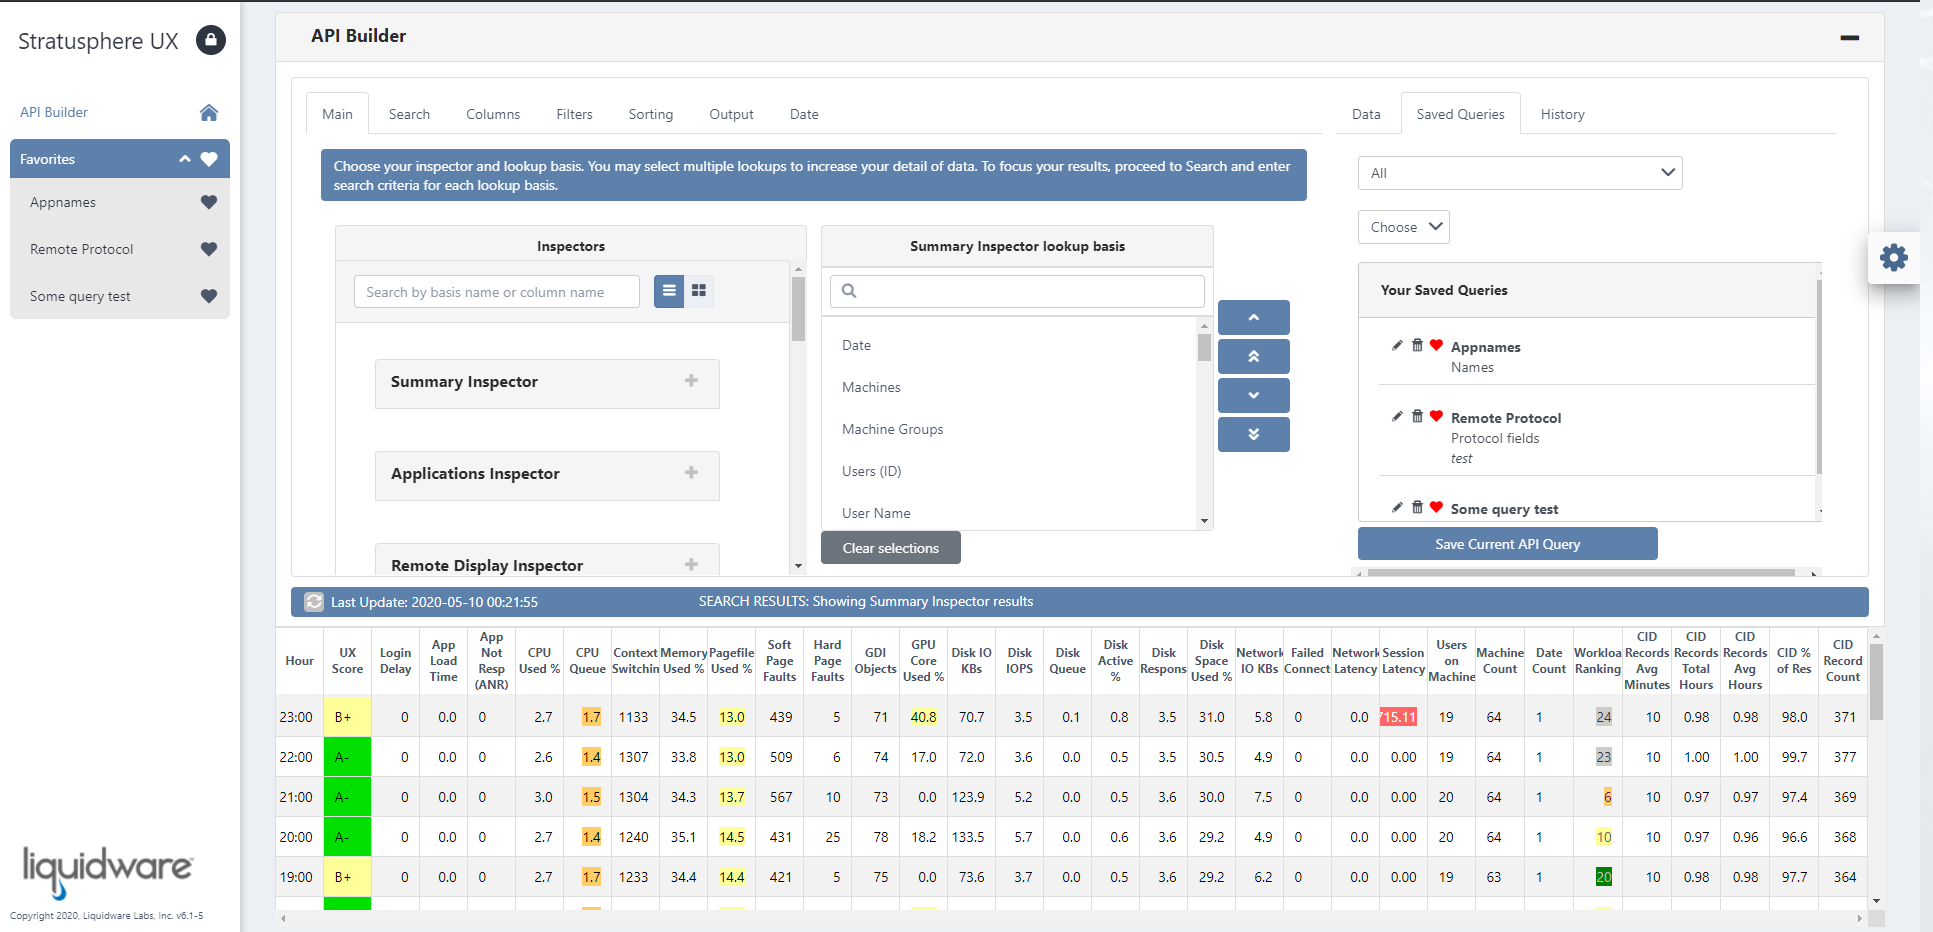Open Remote Protocol favorite in sidebar
The image size is (1933, 932).
(81, 249)
